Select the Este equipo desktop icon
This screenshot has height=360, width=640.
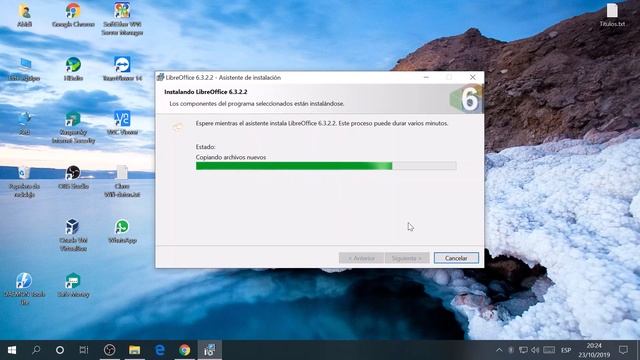[24, 69]
